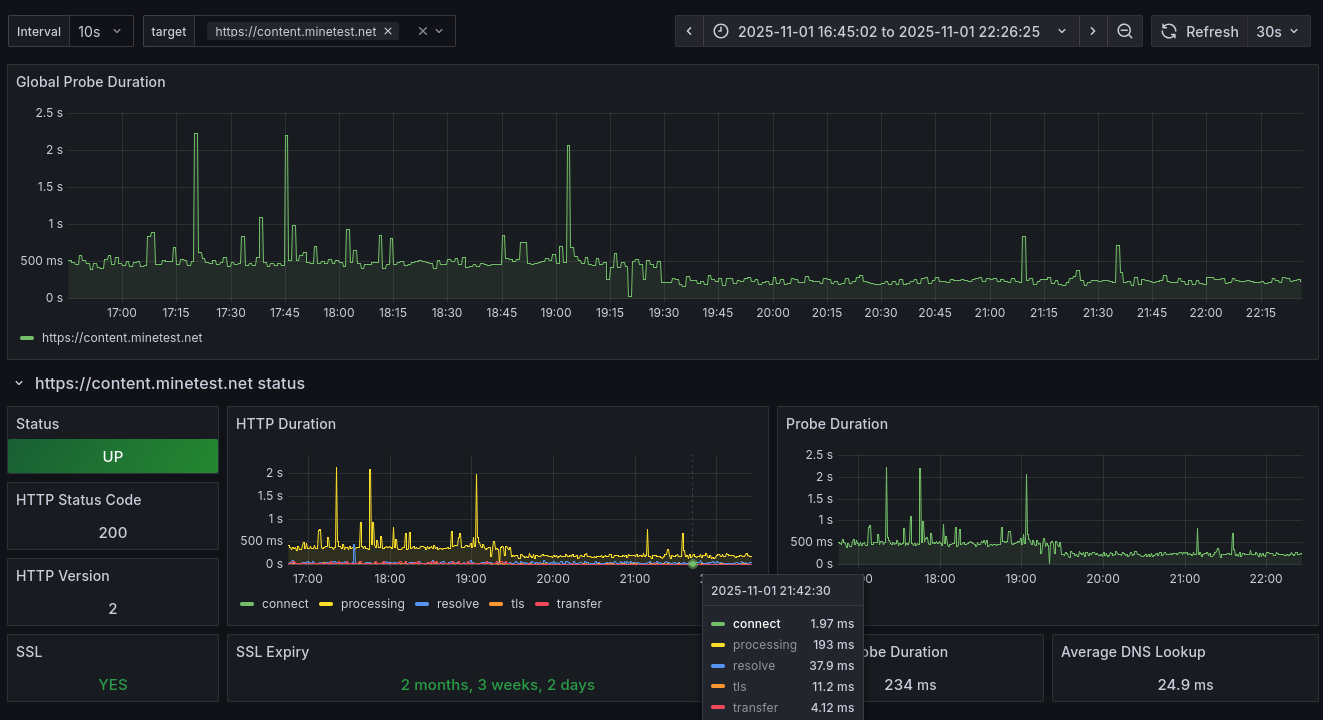Clear all target values with X icon
Screen dimensions: 1323x720
coord(422,31)
